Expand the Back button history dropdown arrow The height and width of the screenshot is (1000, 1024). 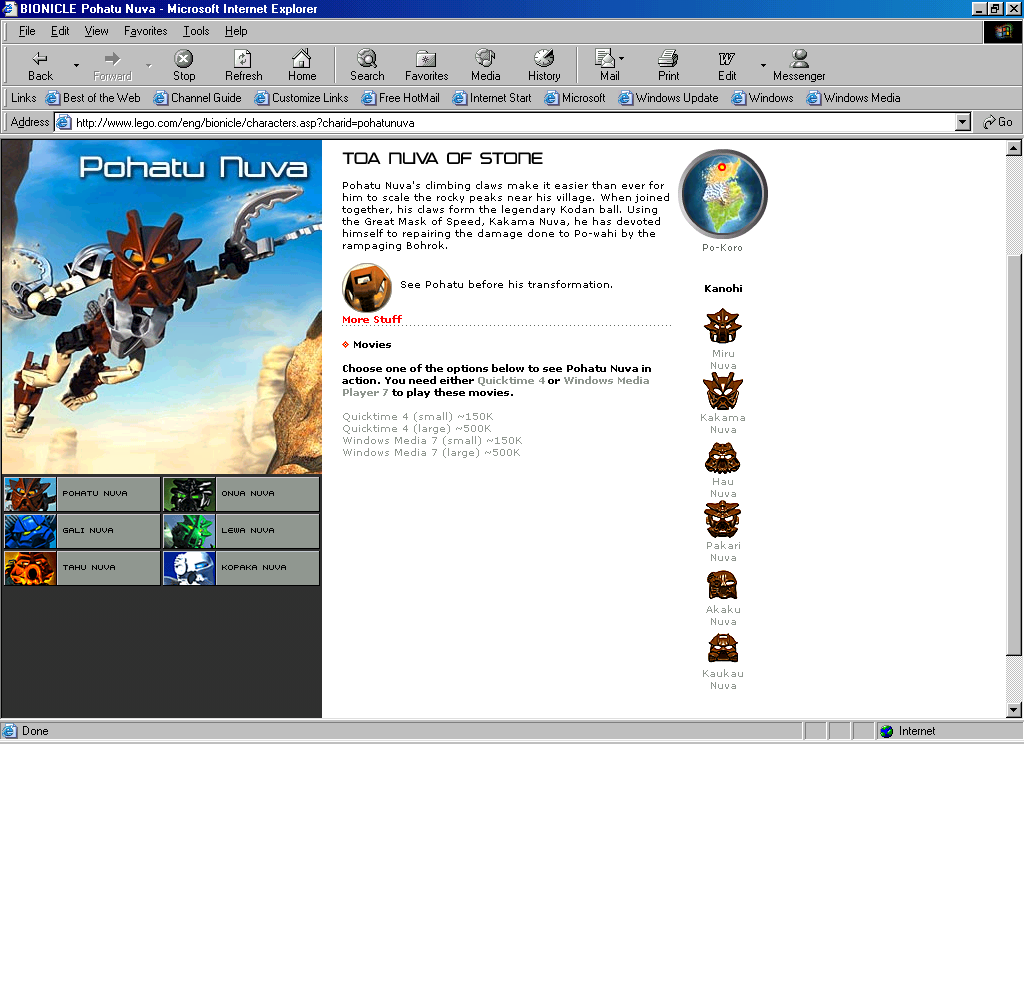point(76,66)
